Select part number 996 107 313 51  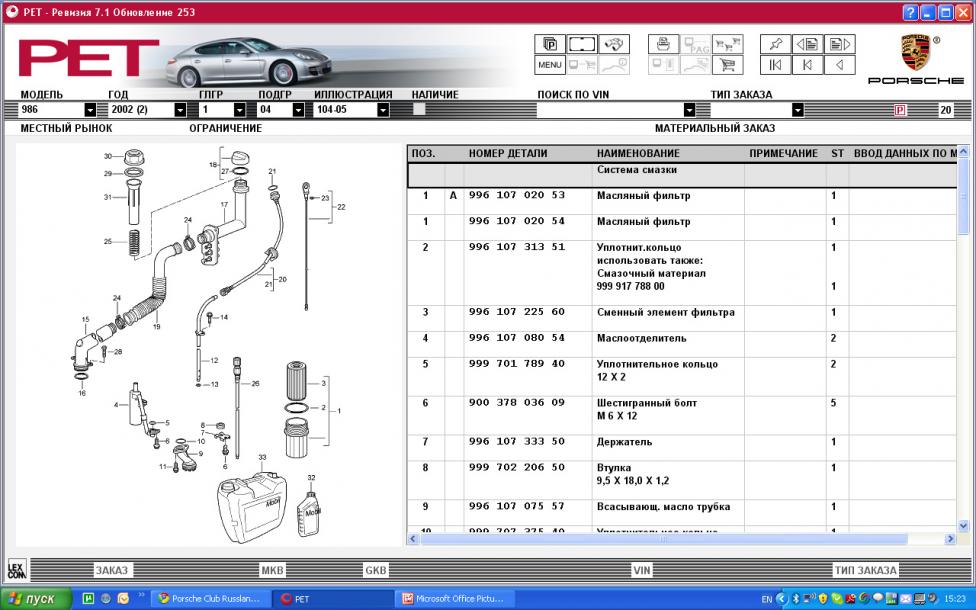517,247
